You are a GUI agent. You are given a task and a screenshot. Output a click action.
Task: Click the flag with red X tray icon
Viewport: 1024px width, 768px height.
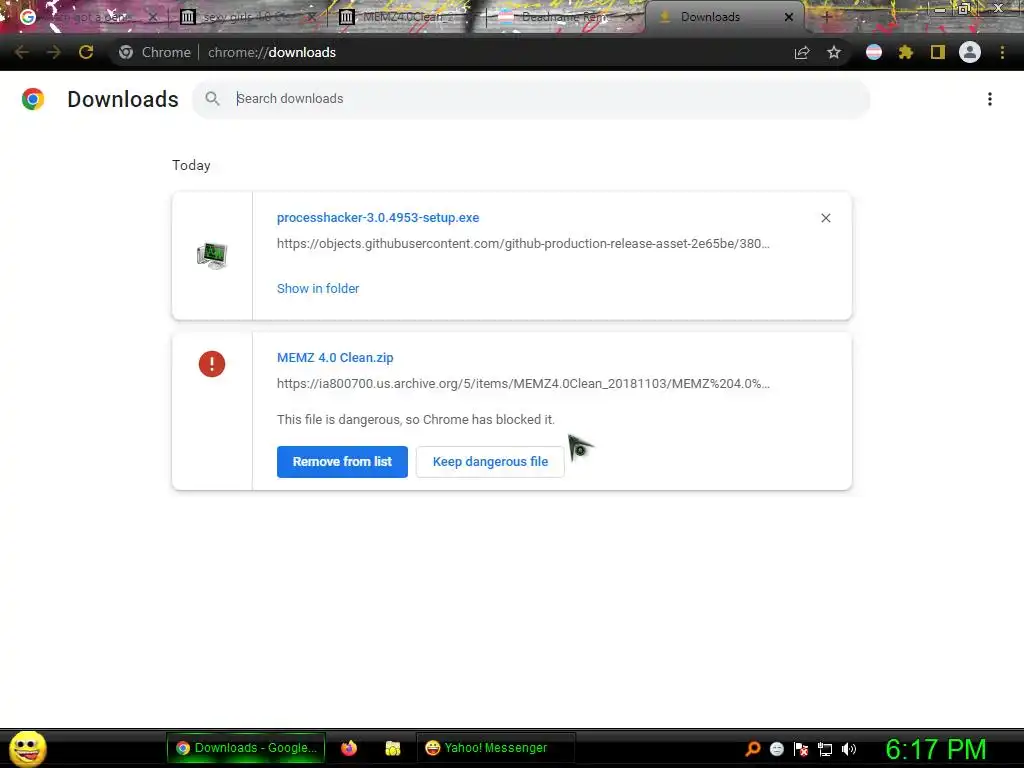tap(801, 749)
